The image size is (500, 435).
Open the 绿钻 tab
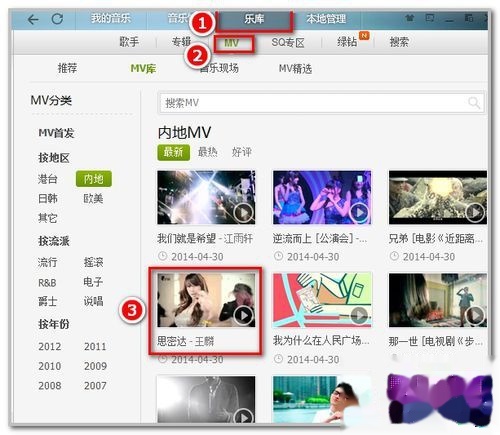pyautogui.click(x=347, y=42)
